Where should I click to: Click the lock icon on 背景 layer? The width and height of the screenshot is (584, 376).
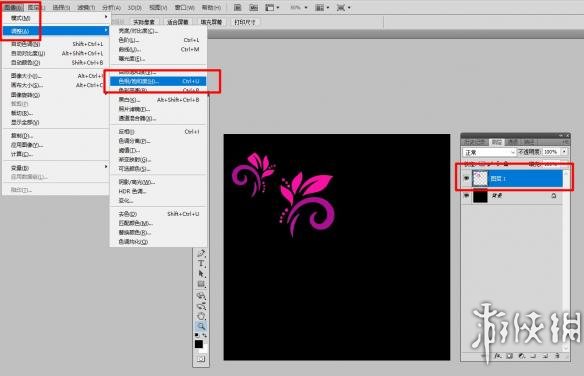pos(554,196)
